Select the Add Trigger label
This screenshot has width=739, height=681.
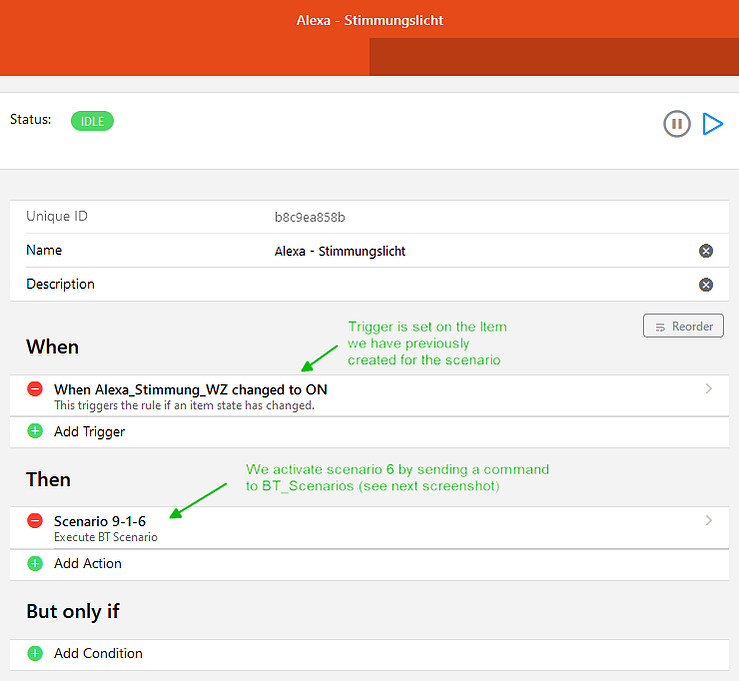click(x=90, y=432)
